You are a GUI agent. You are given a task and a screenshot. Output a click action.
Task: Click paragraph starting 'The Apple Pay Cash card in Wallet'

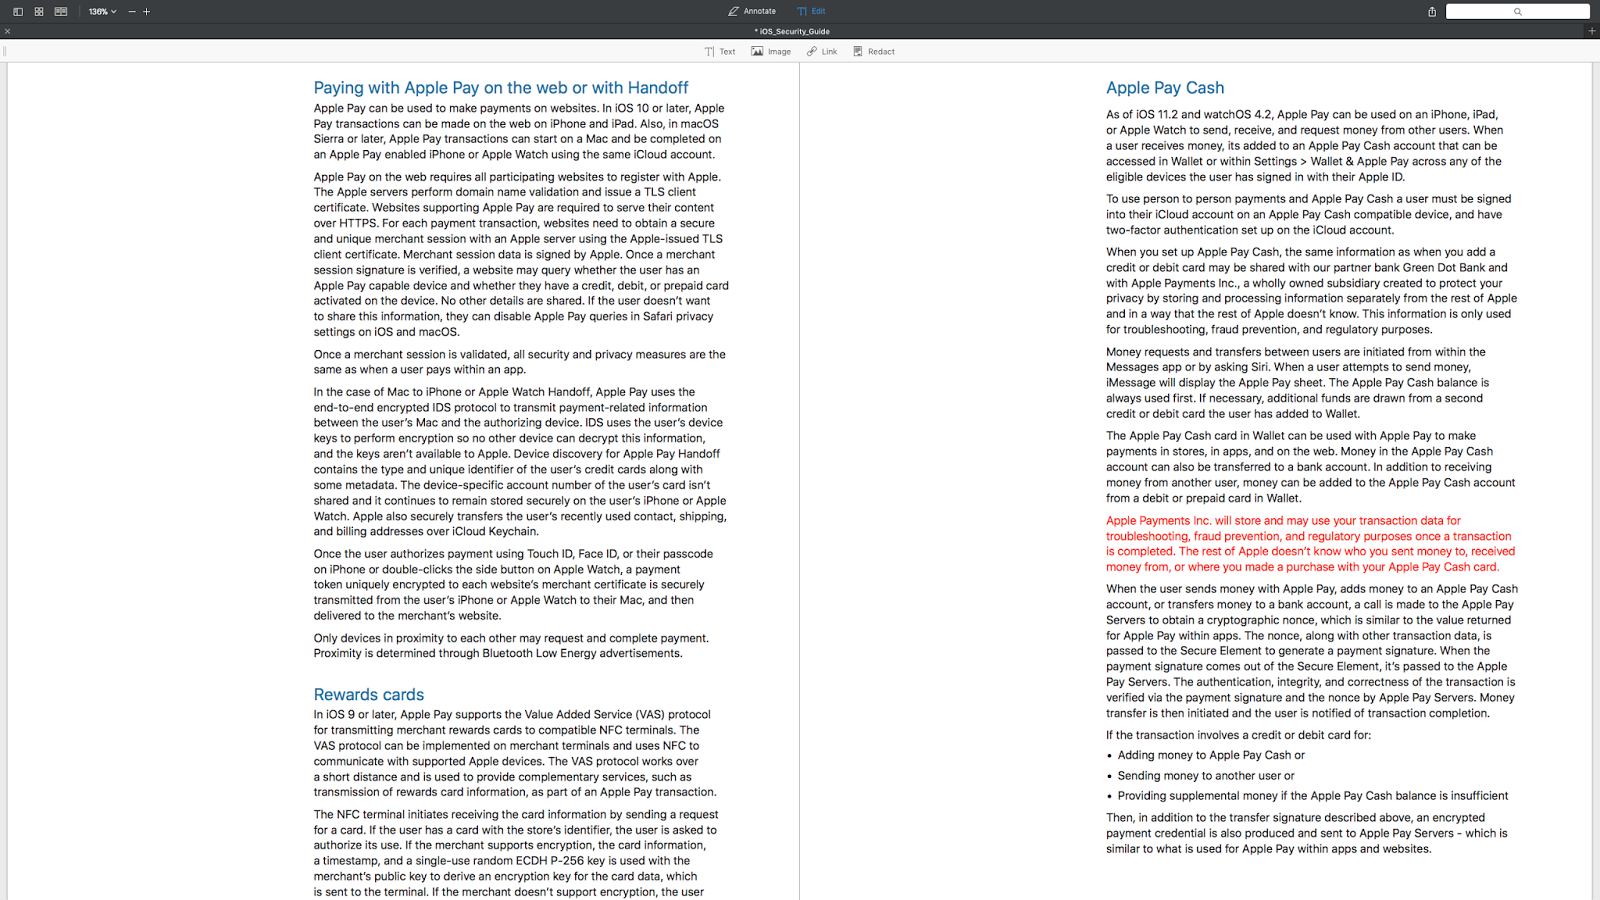1310,467
